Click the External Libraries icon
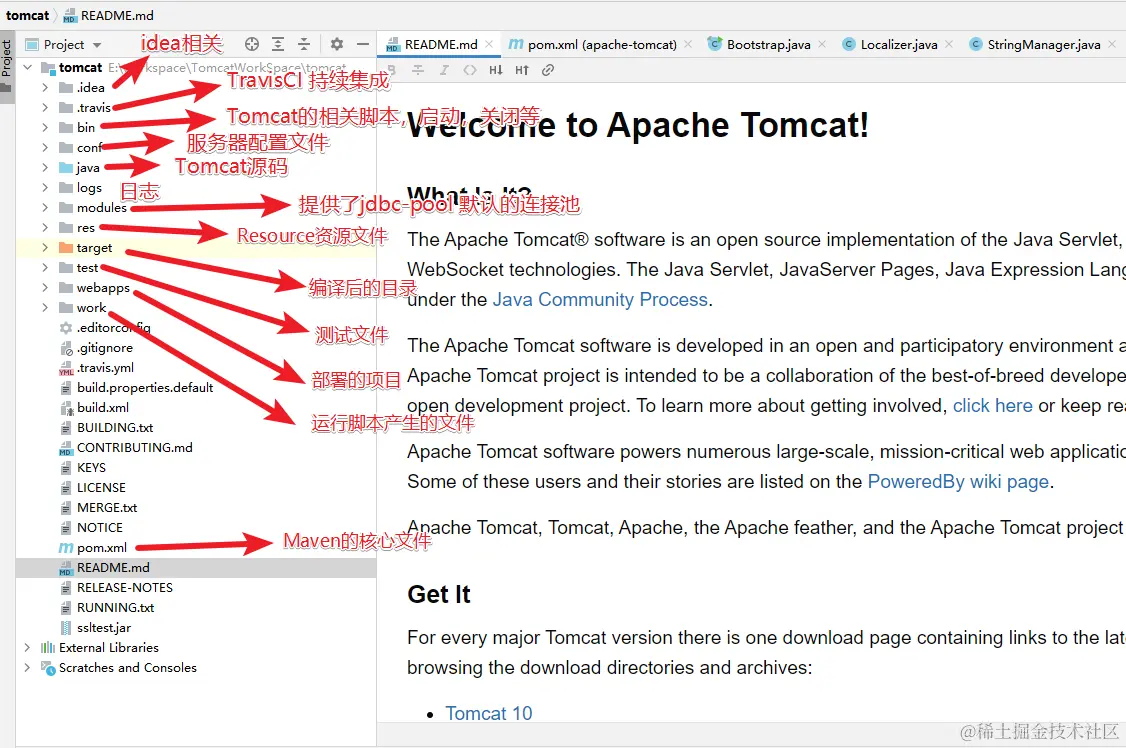The width and height of the screenshot is (1126, 748). pos(48,648)
